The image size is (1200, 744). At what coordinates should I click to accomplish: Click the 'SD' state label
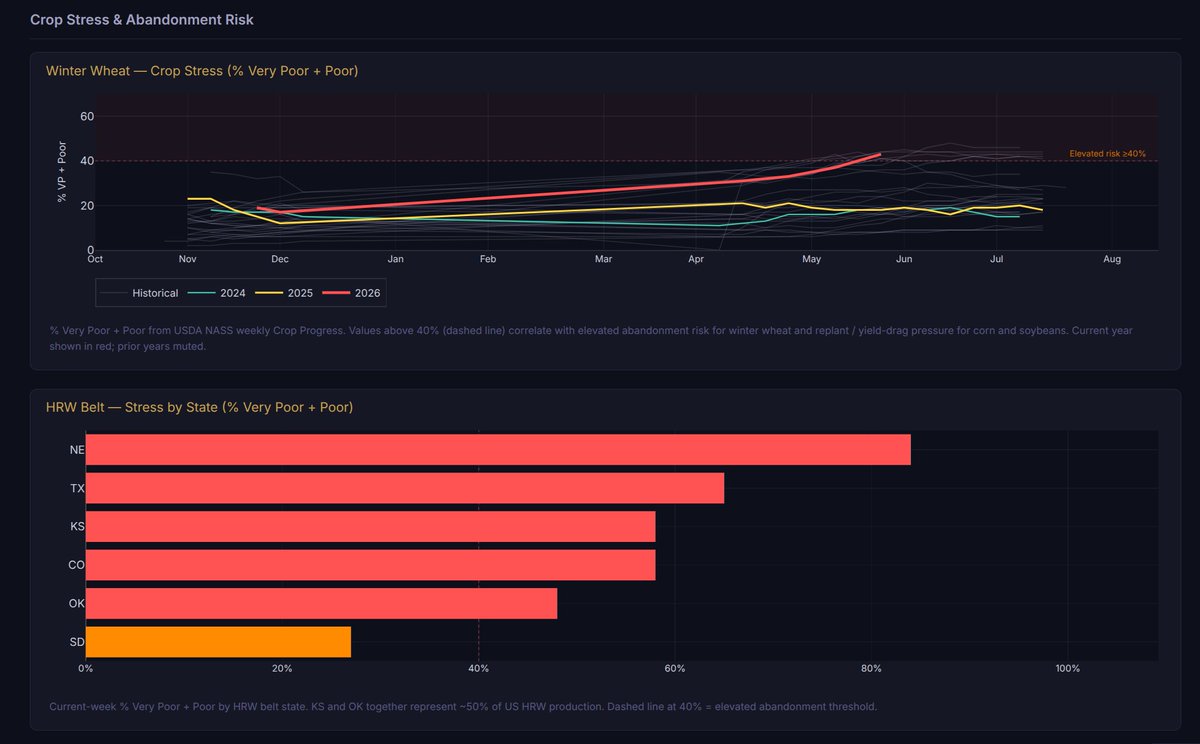coord(77,642)
